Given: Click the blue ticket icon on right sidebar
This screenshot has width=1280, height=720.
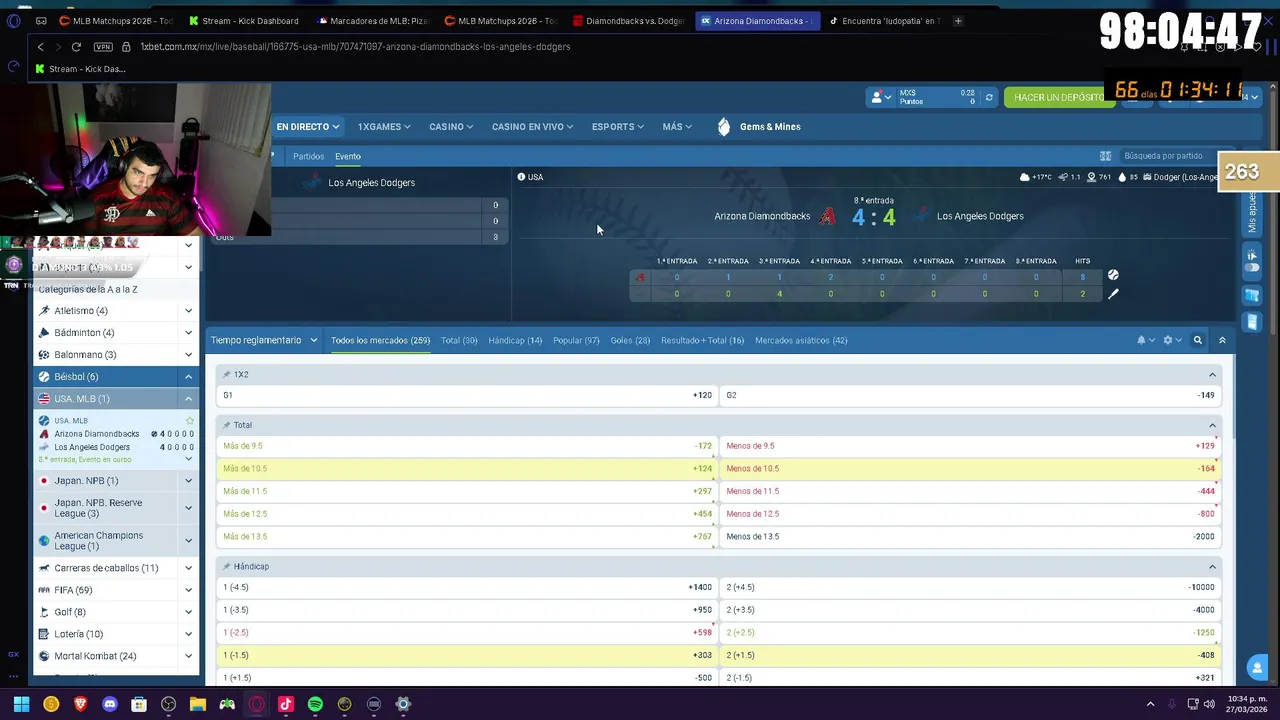Looking at the screenshot, I should [x=1252, y=295].
